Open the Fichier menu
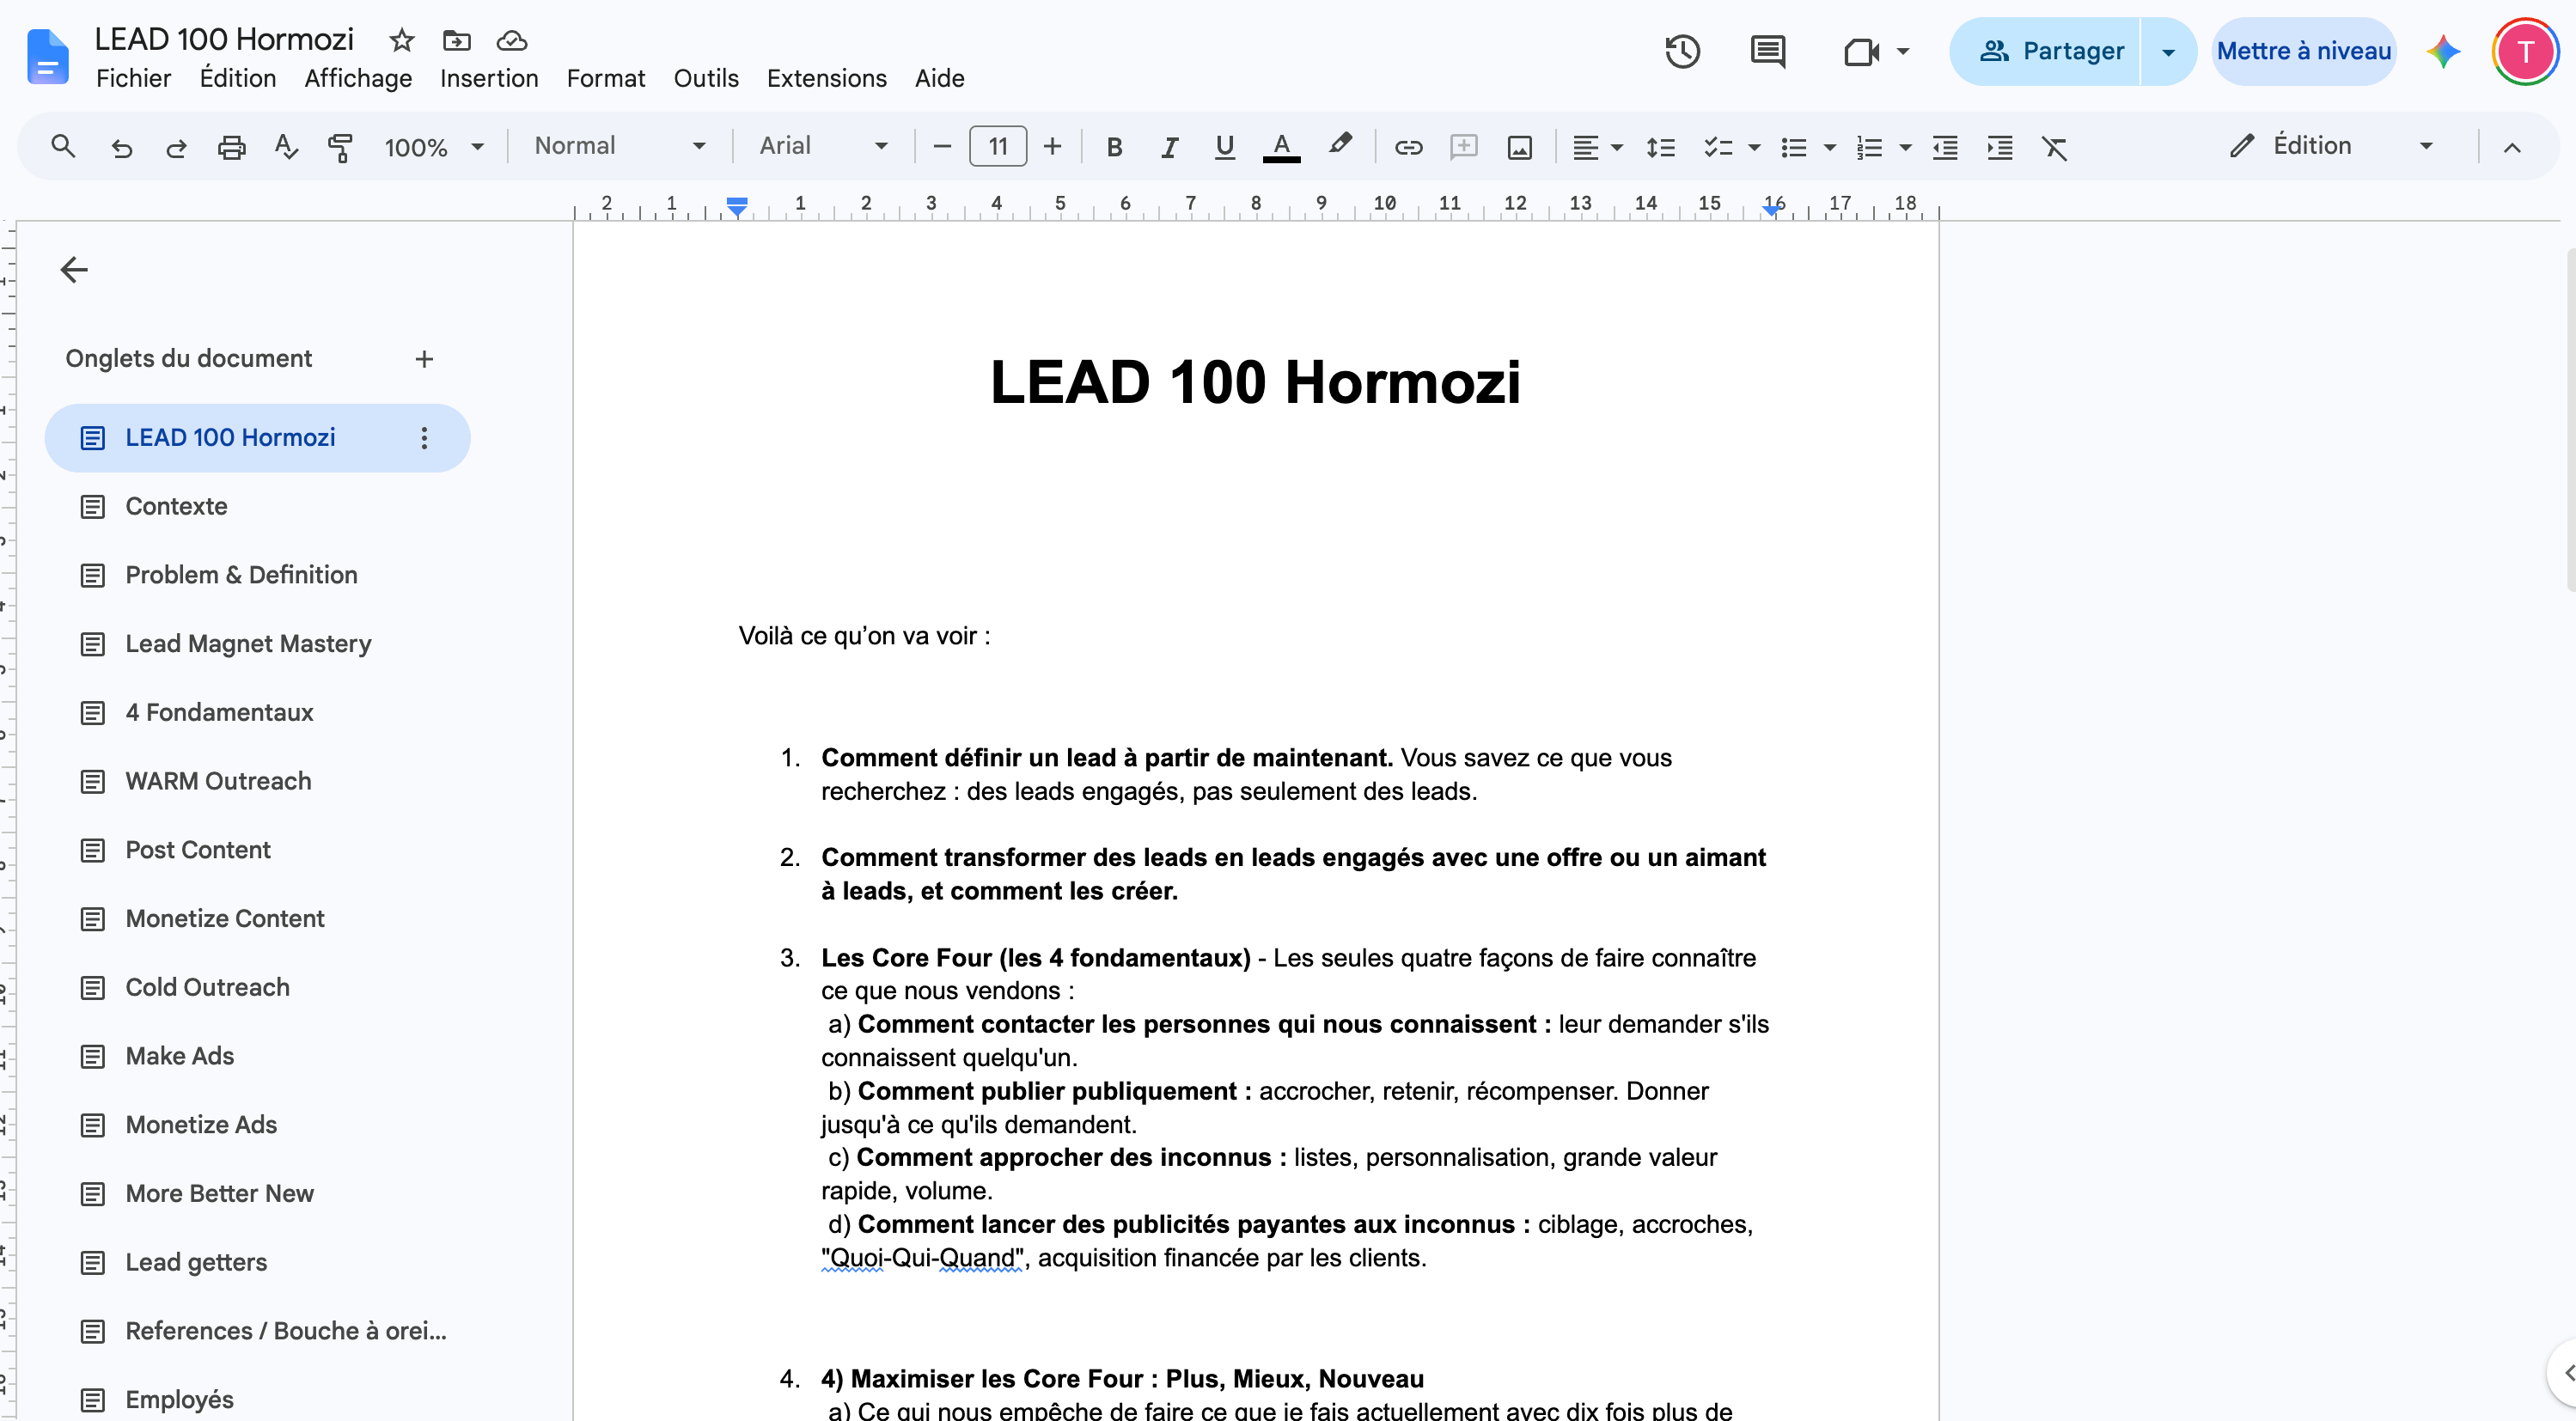Screen dimensions: 2576x1421 (133, 78)
